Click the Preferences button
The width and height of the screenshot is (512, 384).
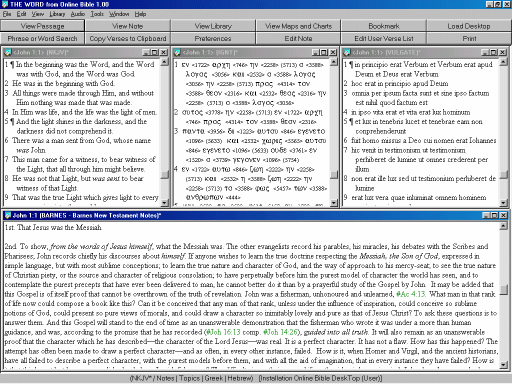pyautogui.click(x=213, y=39)
